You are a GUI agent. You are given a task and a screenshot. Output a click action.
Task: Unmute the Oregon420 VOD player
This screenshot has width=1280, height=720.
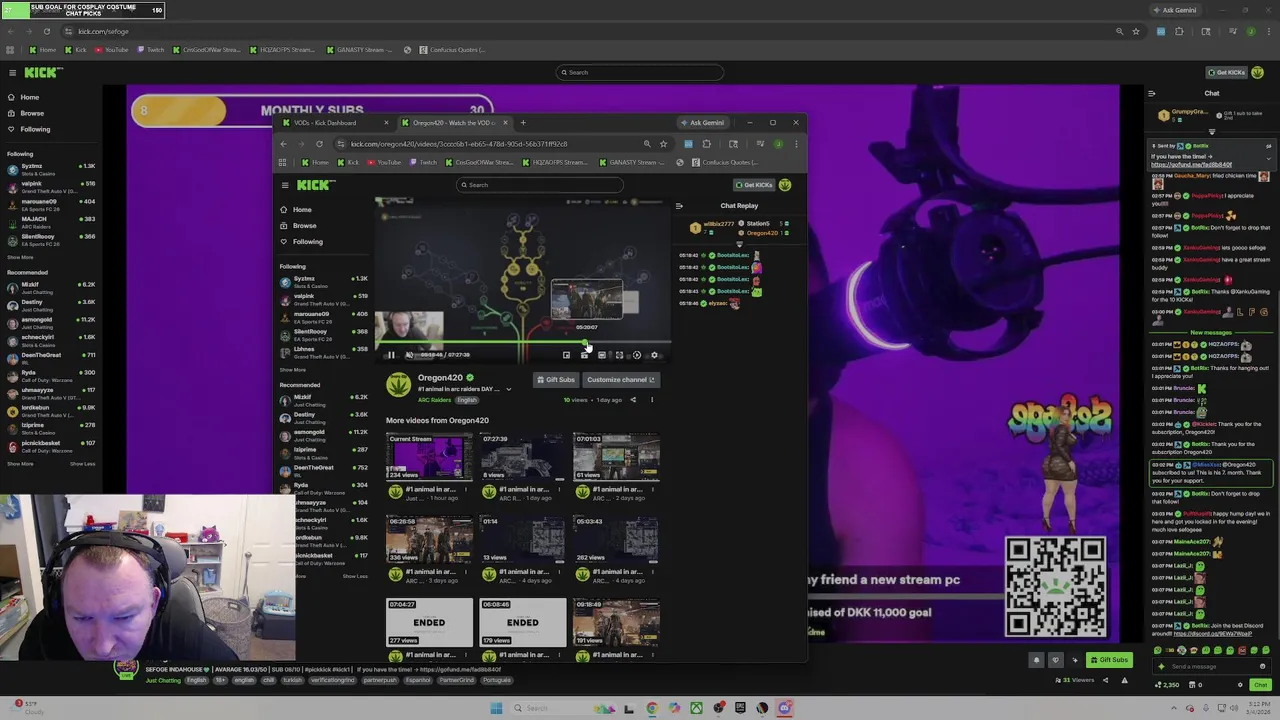pos(409,355)
